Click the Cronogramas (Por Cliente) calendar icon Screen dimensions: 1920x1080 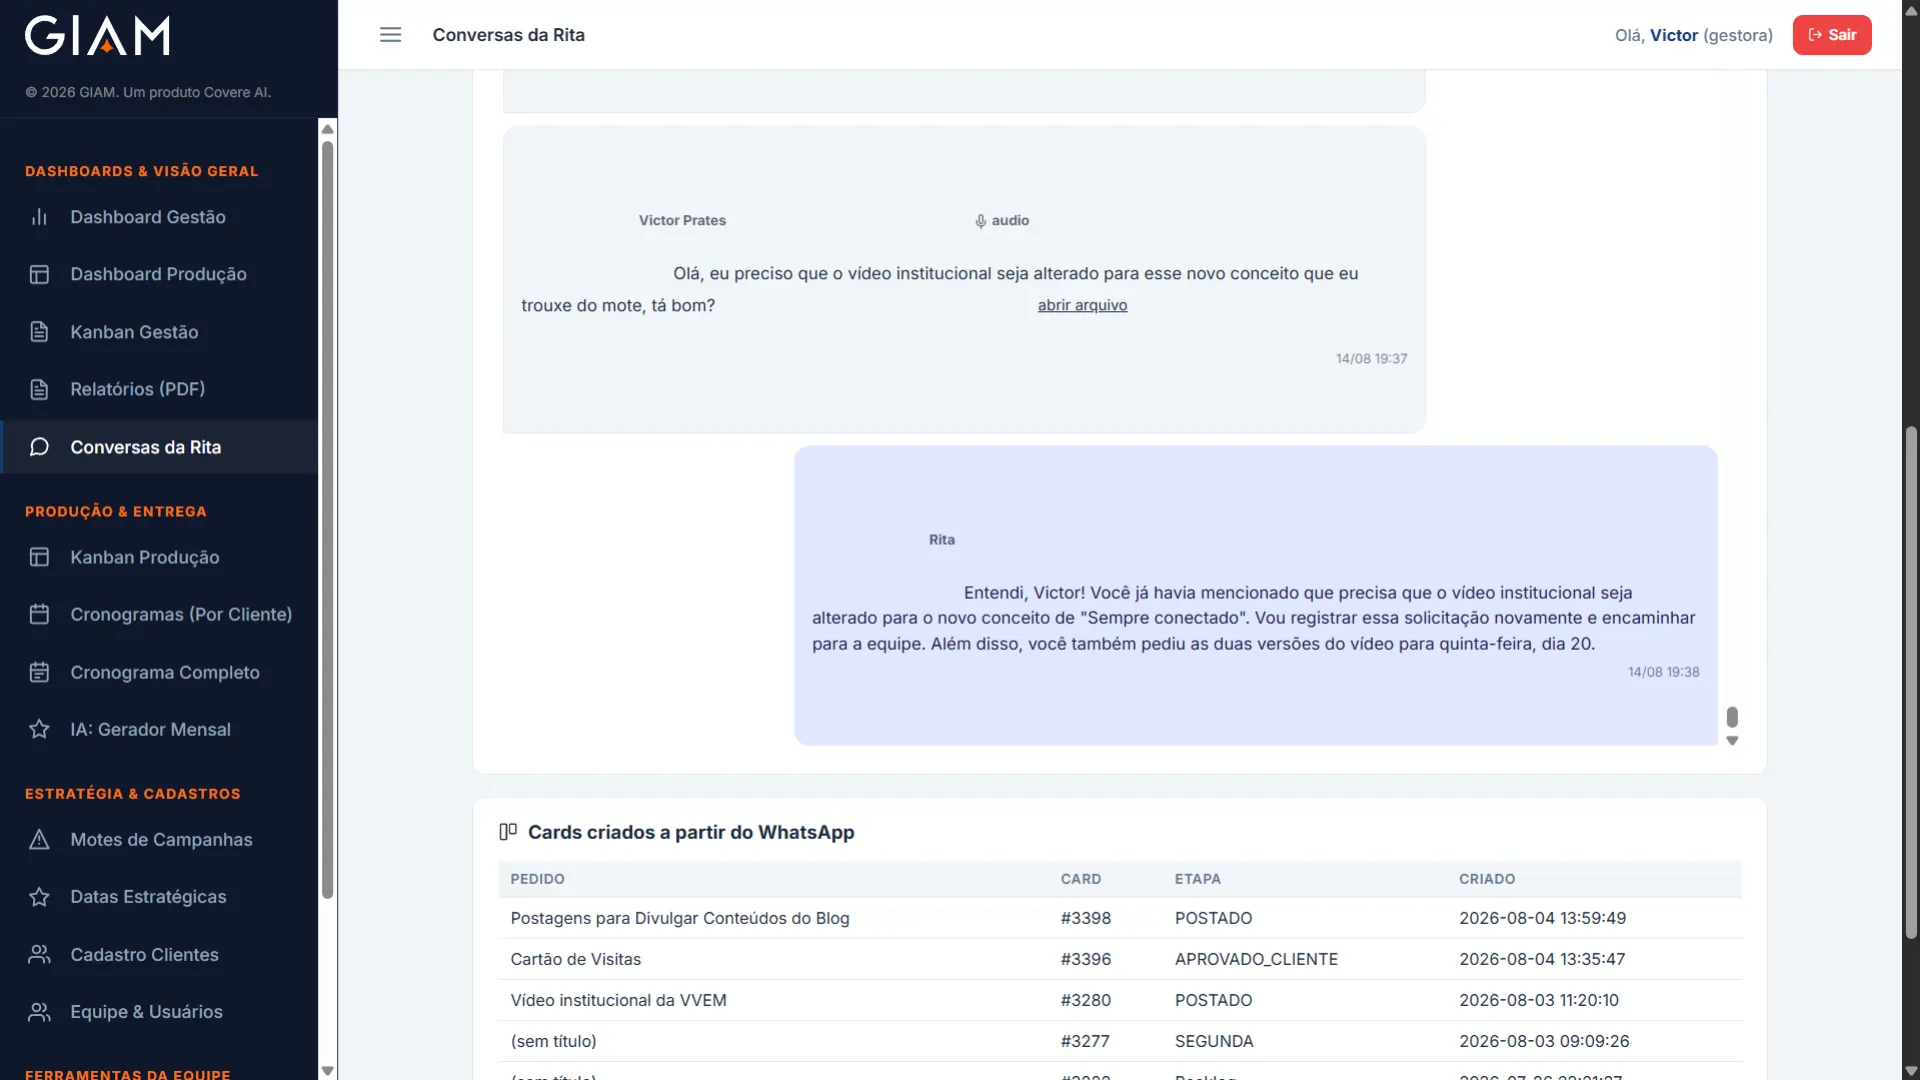[39, 614]
